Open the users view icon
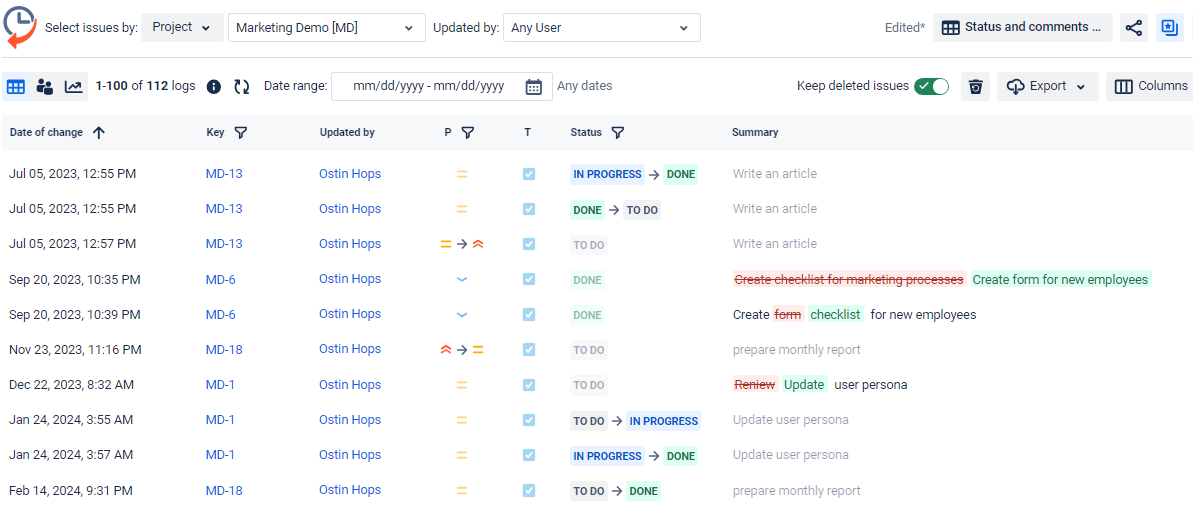Image resolution: width=1193 pixels, height=505 pixels. point(45,87)
